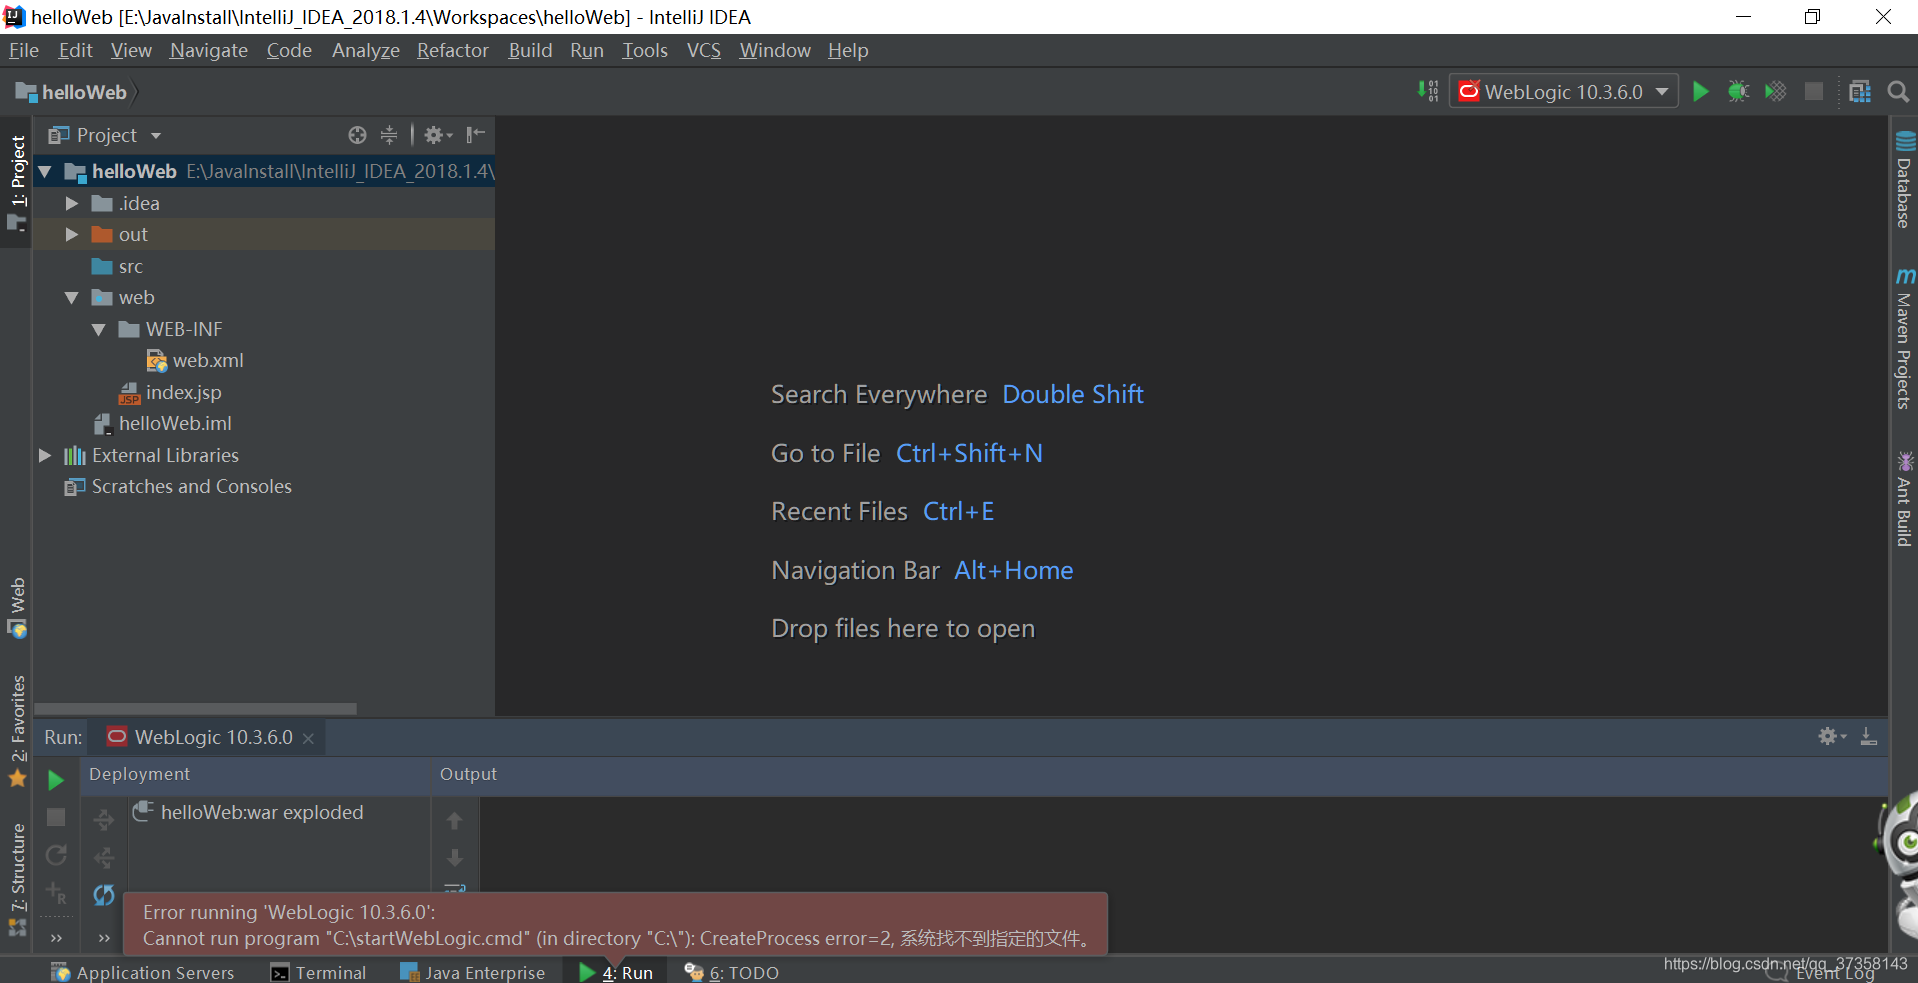The image size is (1918, 983).
Task: Hide the Project tool window
Action: (476, 135)
